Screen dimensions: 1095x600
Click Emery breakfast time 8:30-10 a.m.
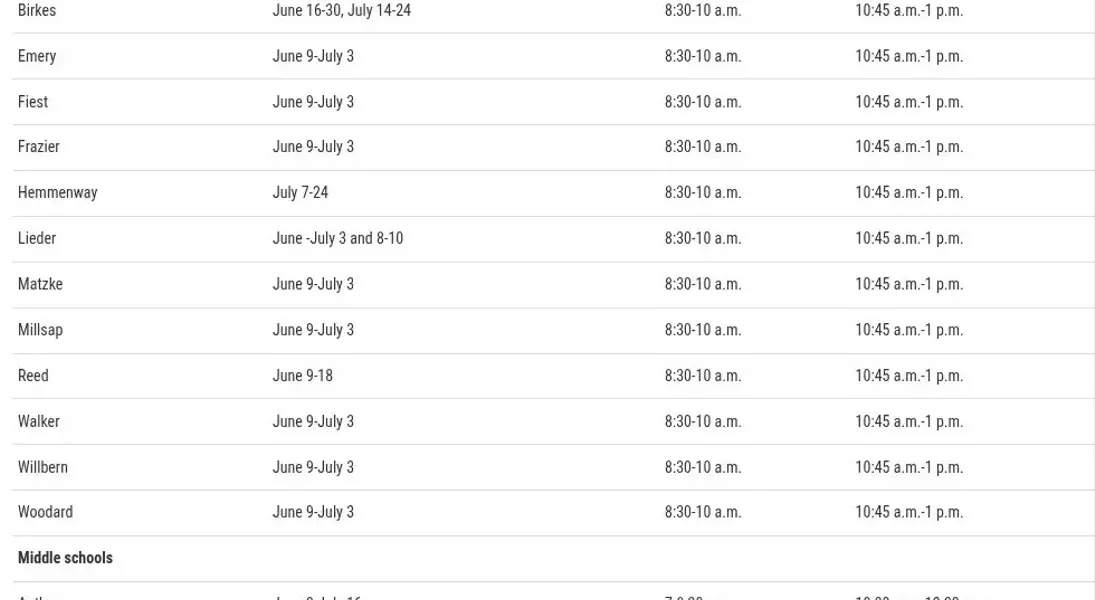[x=703, y=56]
